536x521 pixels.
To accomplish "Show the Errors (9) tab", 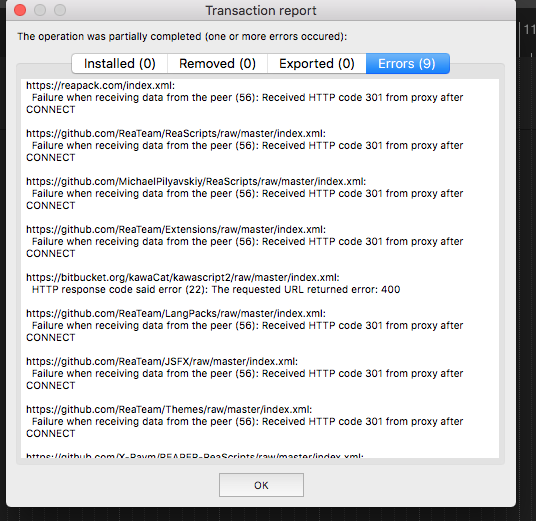I will click(x=407, y=64).
